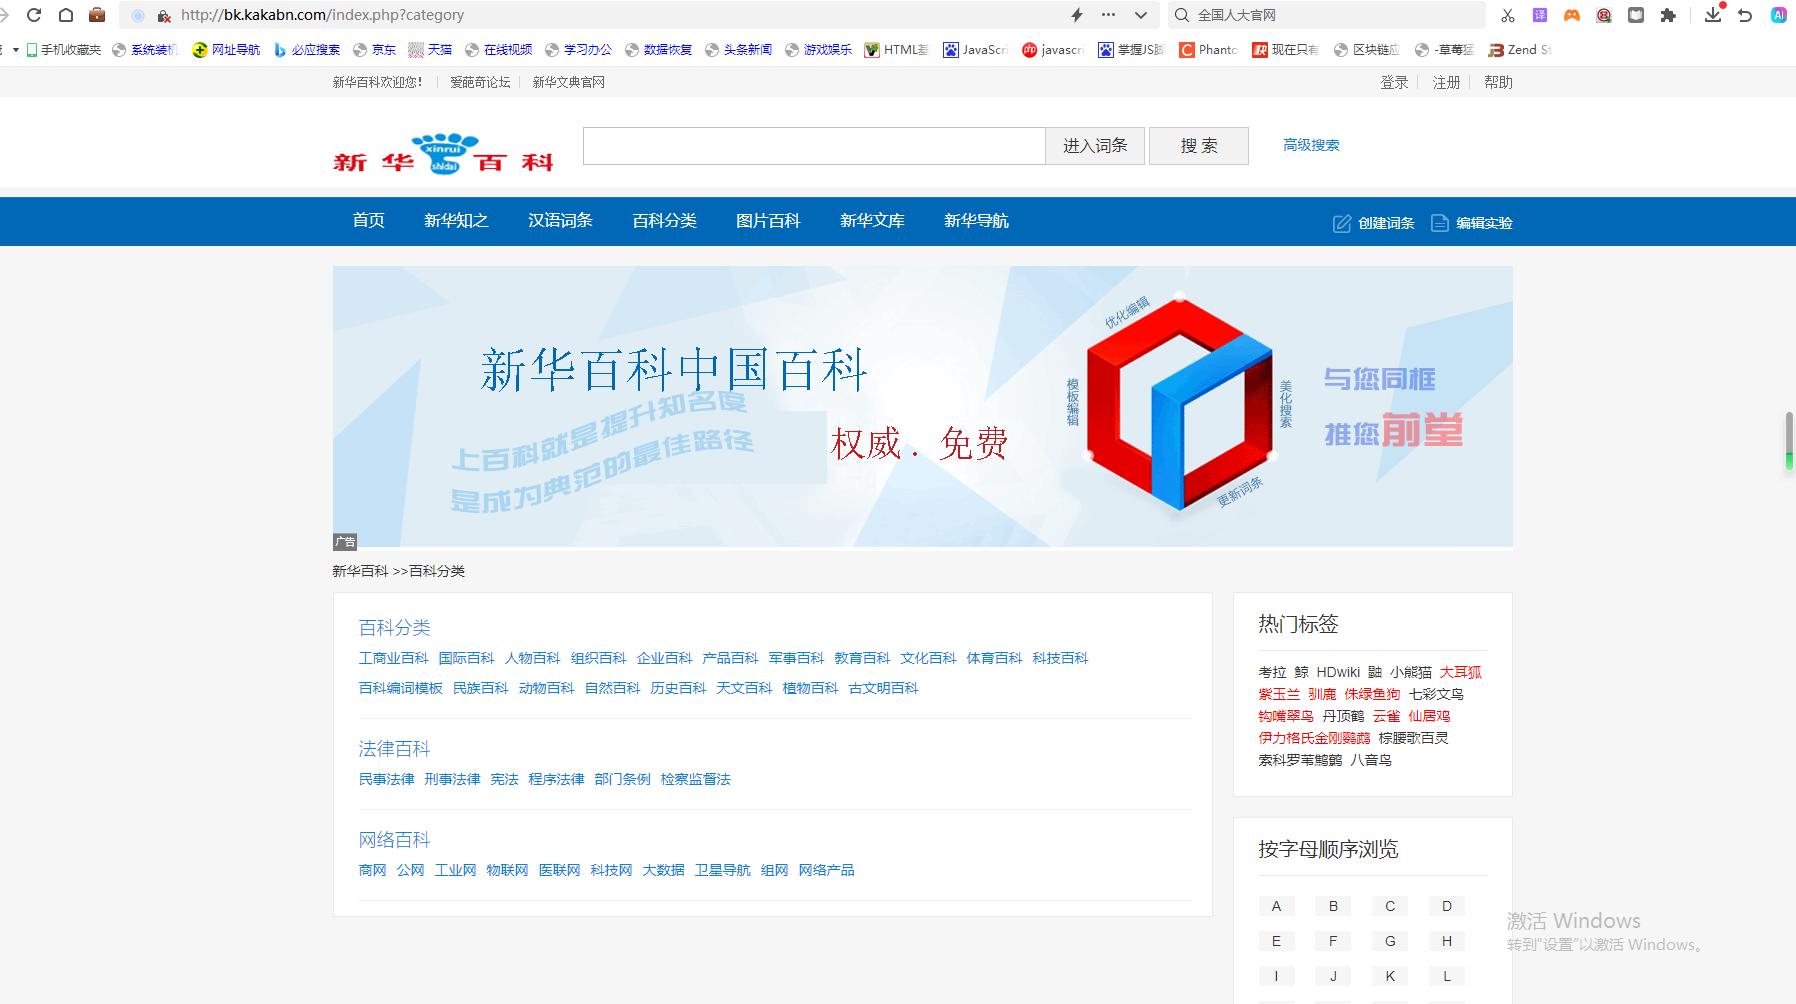The height and width of the screenshot is (1004, 1796).
Task: Reload the page with the refresh icon
Action: (34, 15)
